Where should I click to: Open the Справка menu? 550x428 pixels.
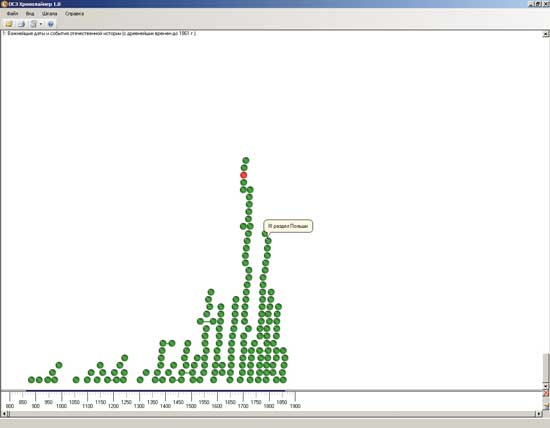click(x=74, y=14)
